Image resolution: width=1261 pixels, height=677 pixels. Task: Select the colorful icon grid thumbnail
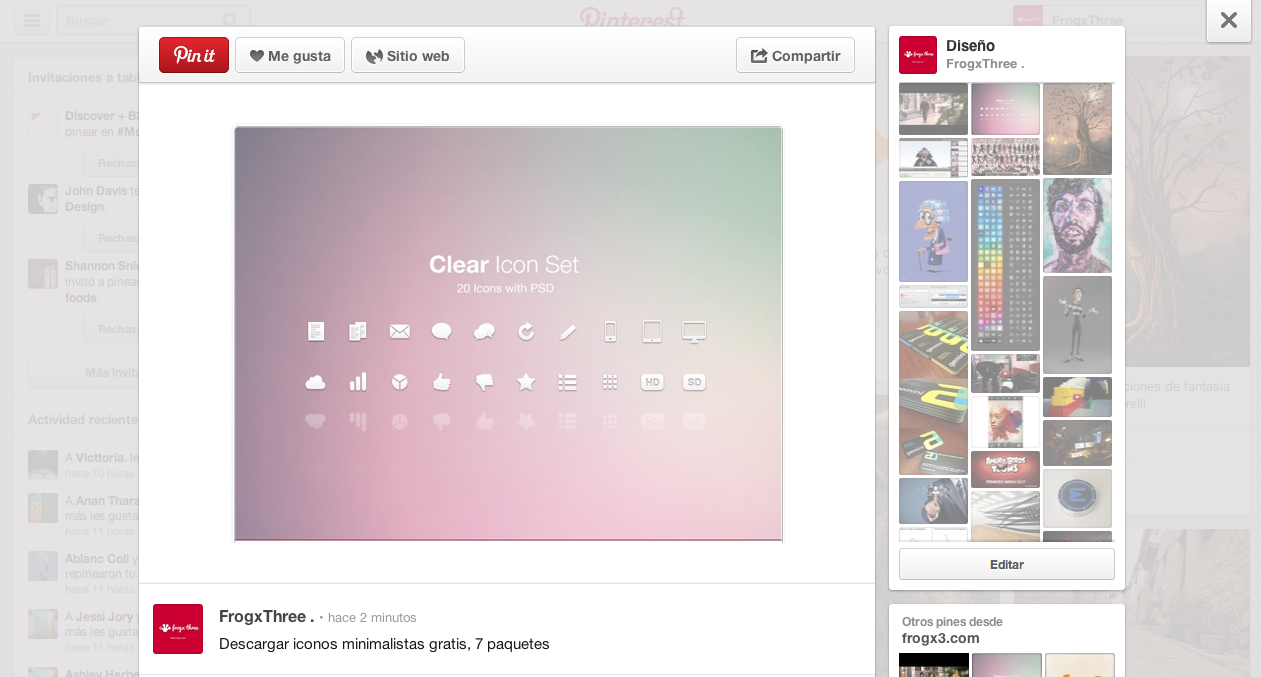click(x=1005, y=264)
